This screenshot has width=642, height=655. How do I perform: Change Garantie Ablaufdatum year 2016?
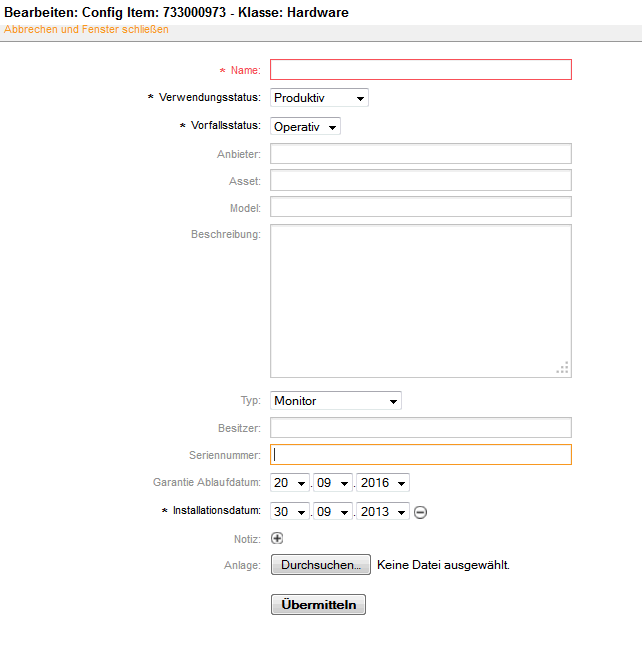pyautogui.click(x=383, y=483)
